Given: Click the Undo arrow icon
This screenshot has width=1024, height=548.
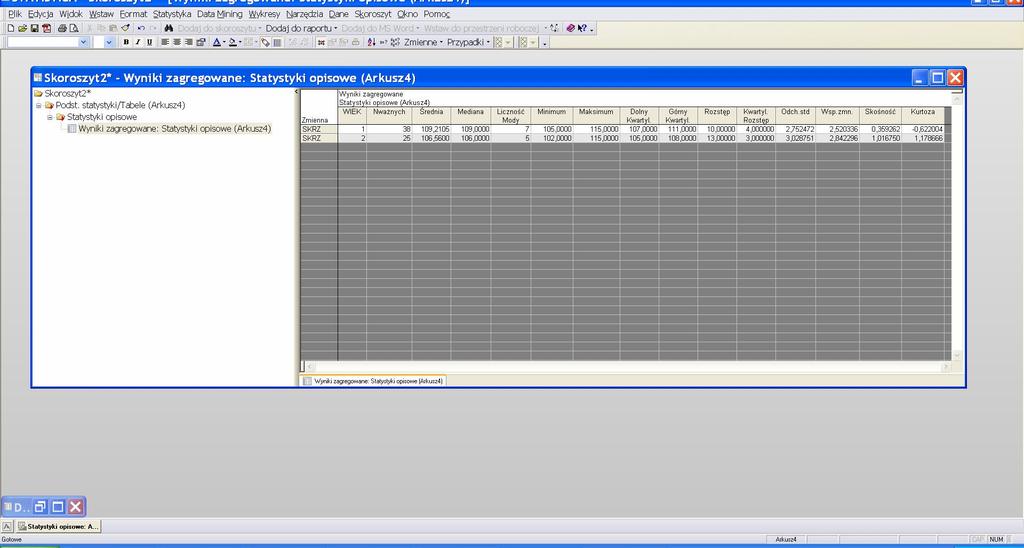Looking at the screenshot, I should [141, 28].
